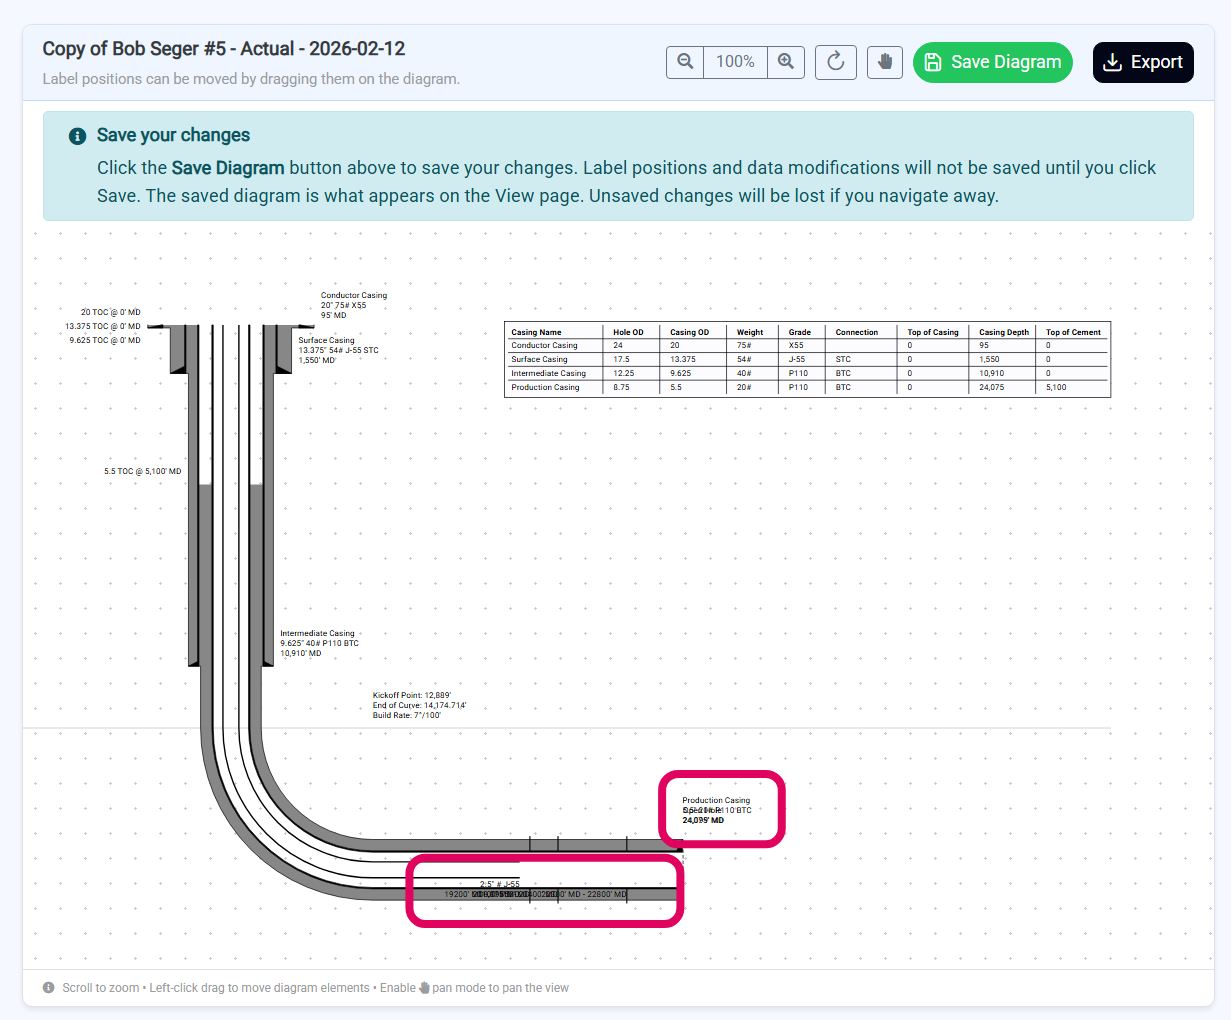Click the Intermediate Casing label on the diagram
The width and height of the screenshot is (1231, 1020).
(x=319, y=643)
